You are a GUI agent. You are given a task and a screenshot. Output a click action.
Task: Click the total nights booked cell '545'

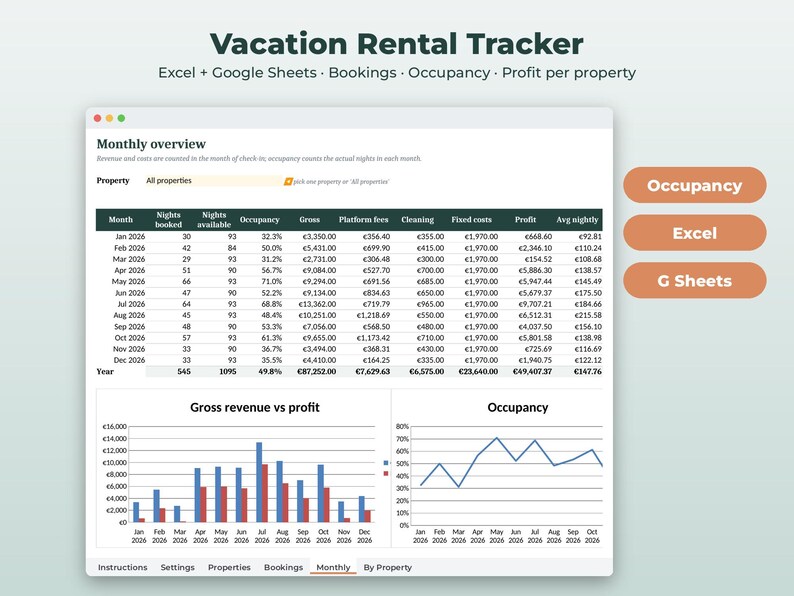[x=184, y=372]
